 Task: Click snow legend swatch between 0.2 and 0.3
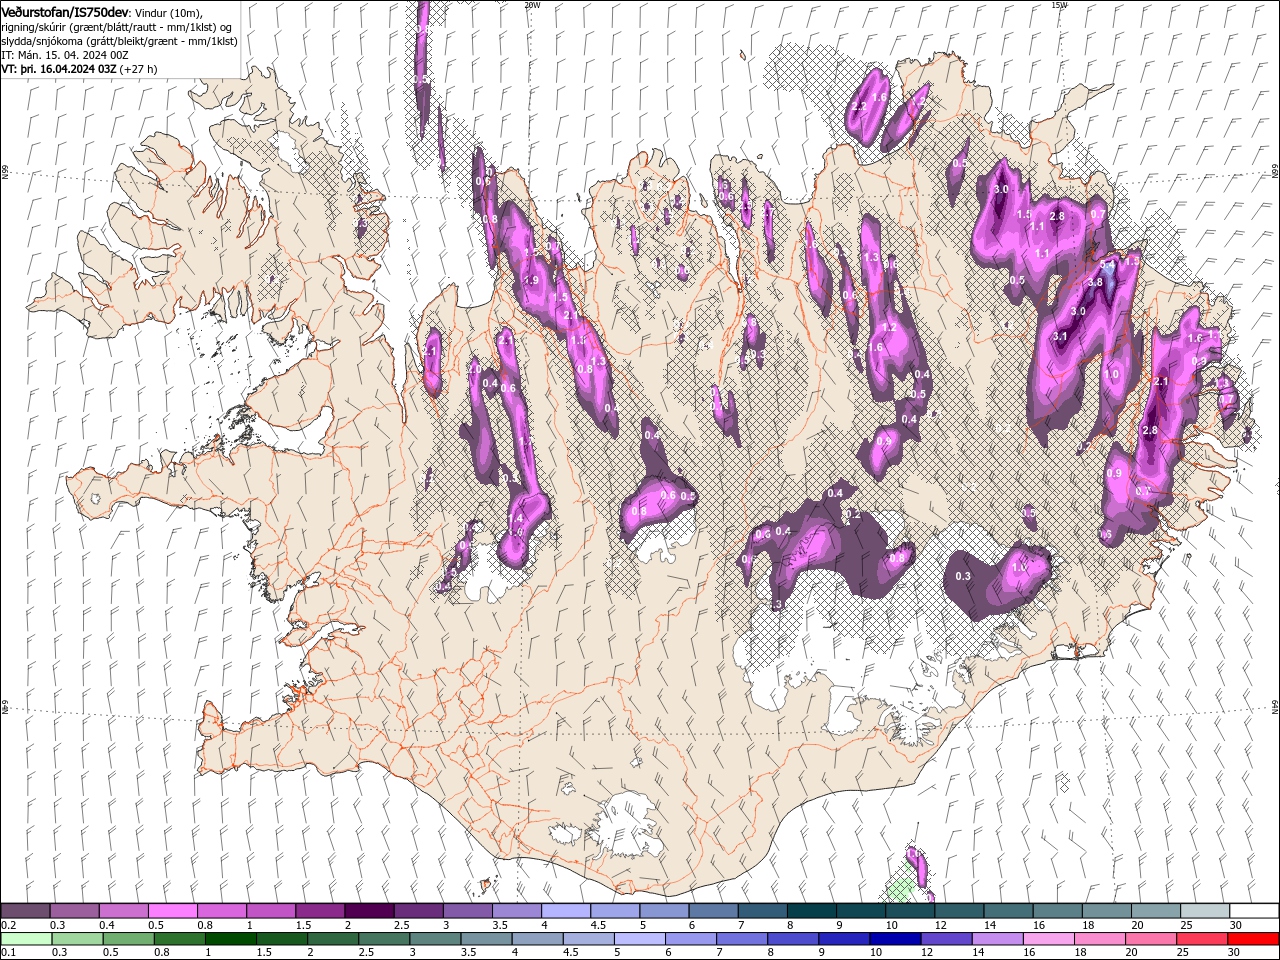point(25,911)
